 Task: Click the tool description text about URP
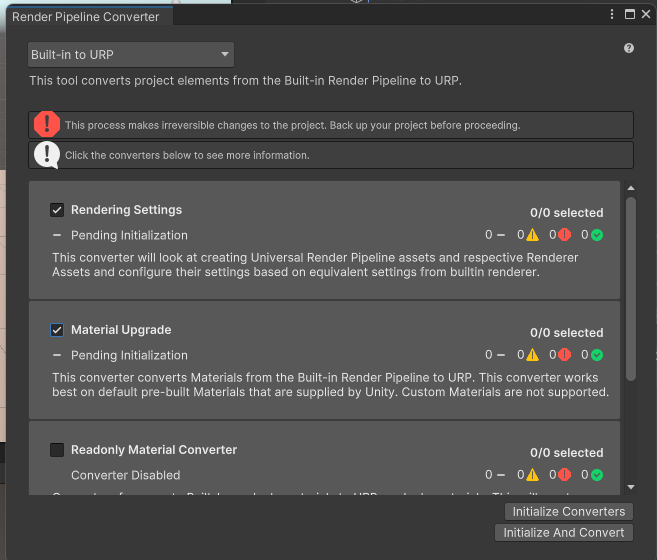[x=245, y=80]
